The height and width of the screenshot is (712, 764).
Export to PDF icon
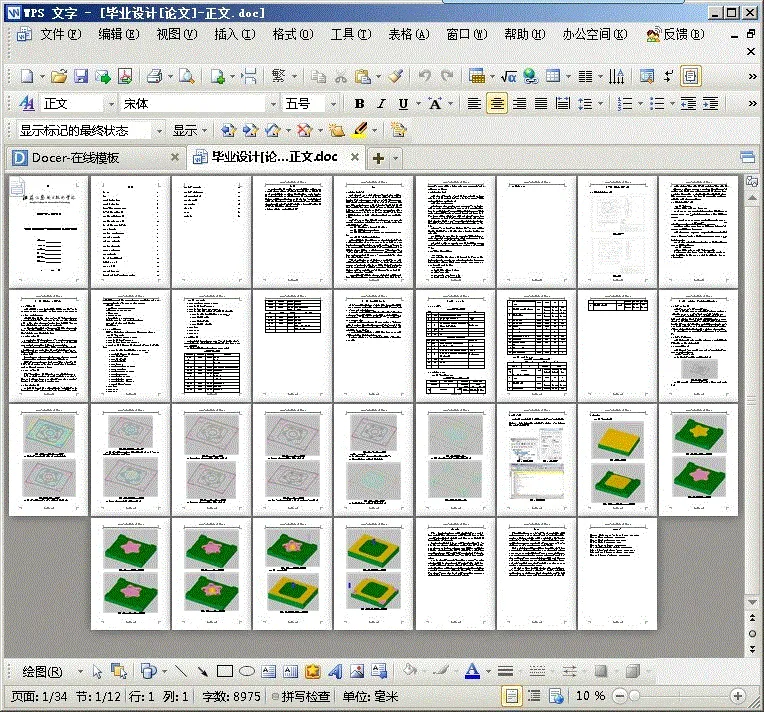(125, 77)
